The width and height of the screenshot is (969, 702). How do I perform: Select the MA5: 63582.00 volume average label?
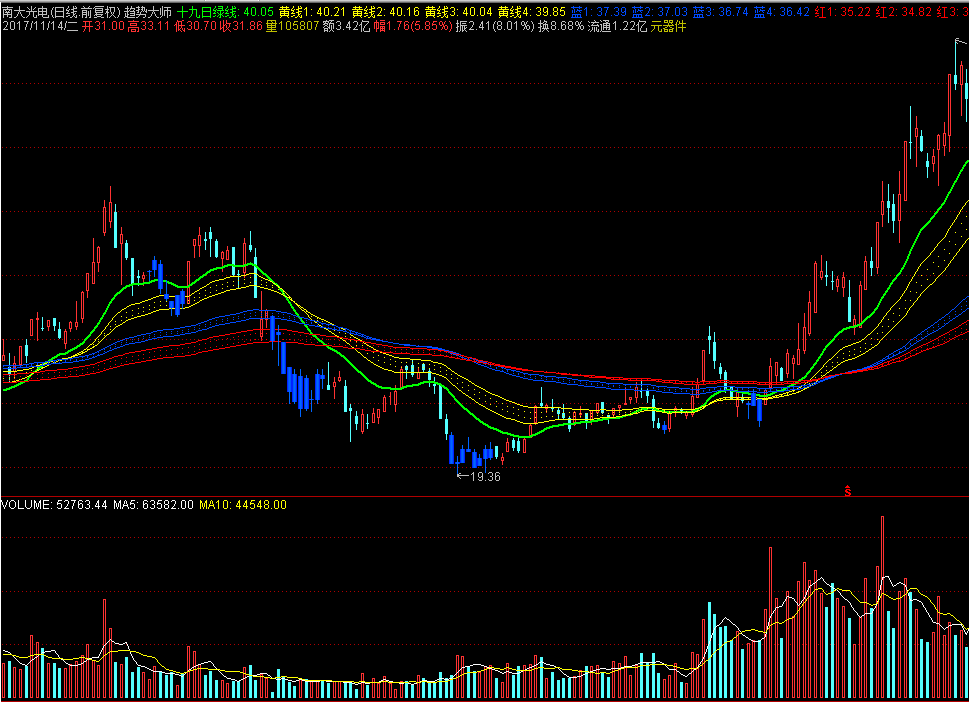point(153,505)
